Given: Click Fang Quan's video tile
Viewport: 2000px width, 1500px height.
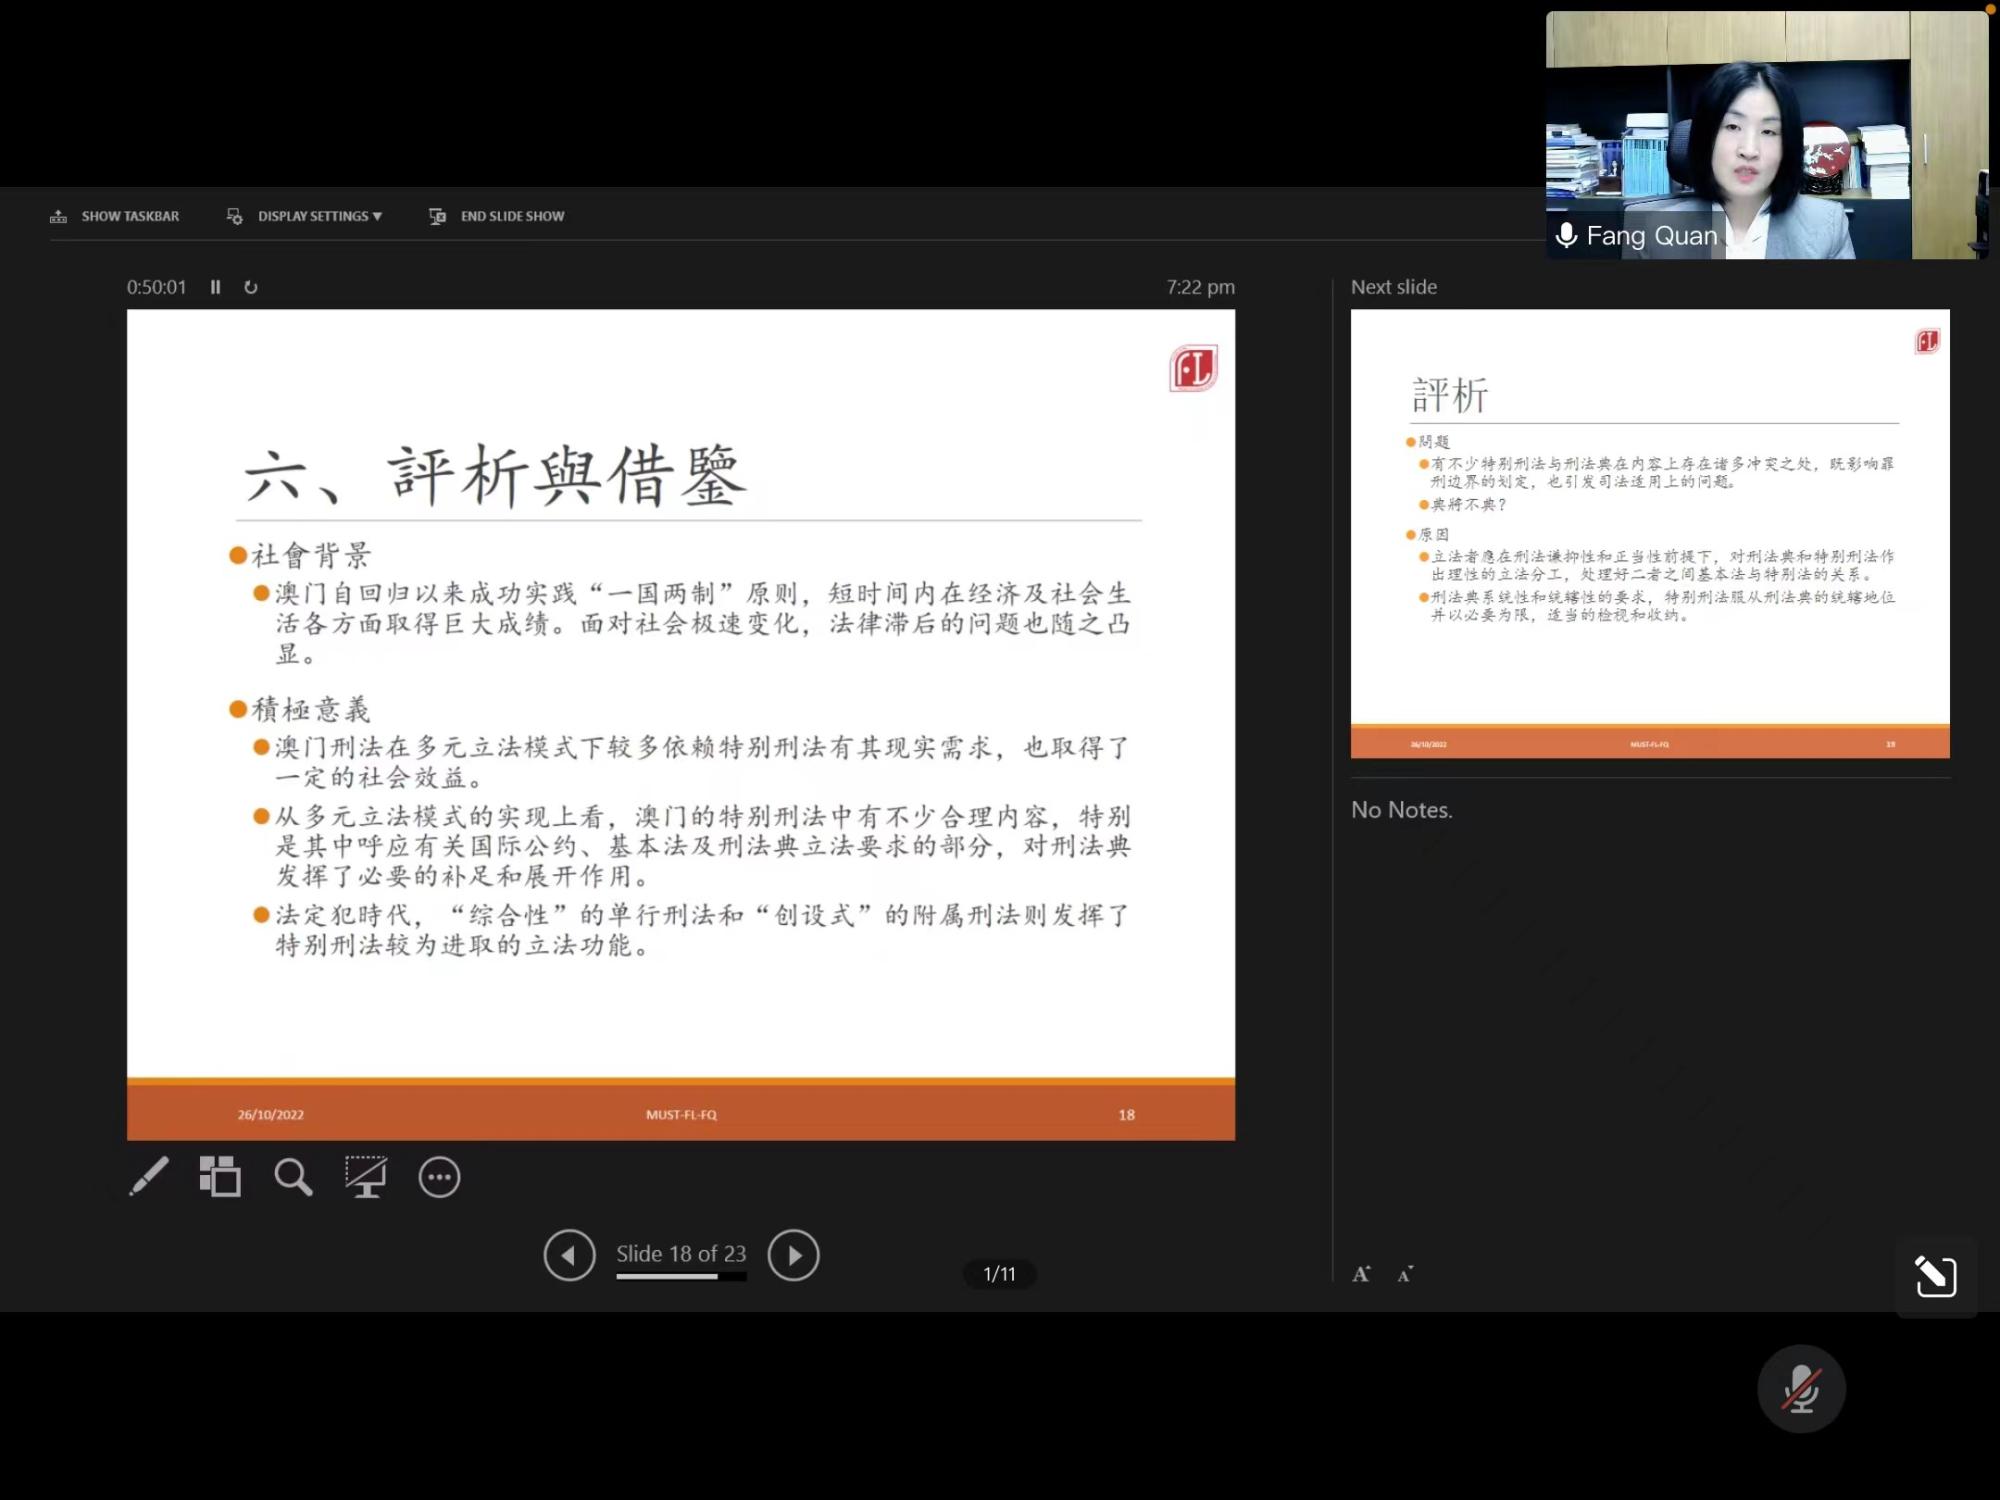Looking at the screenshot, I should coord(1766,135).
